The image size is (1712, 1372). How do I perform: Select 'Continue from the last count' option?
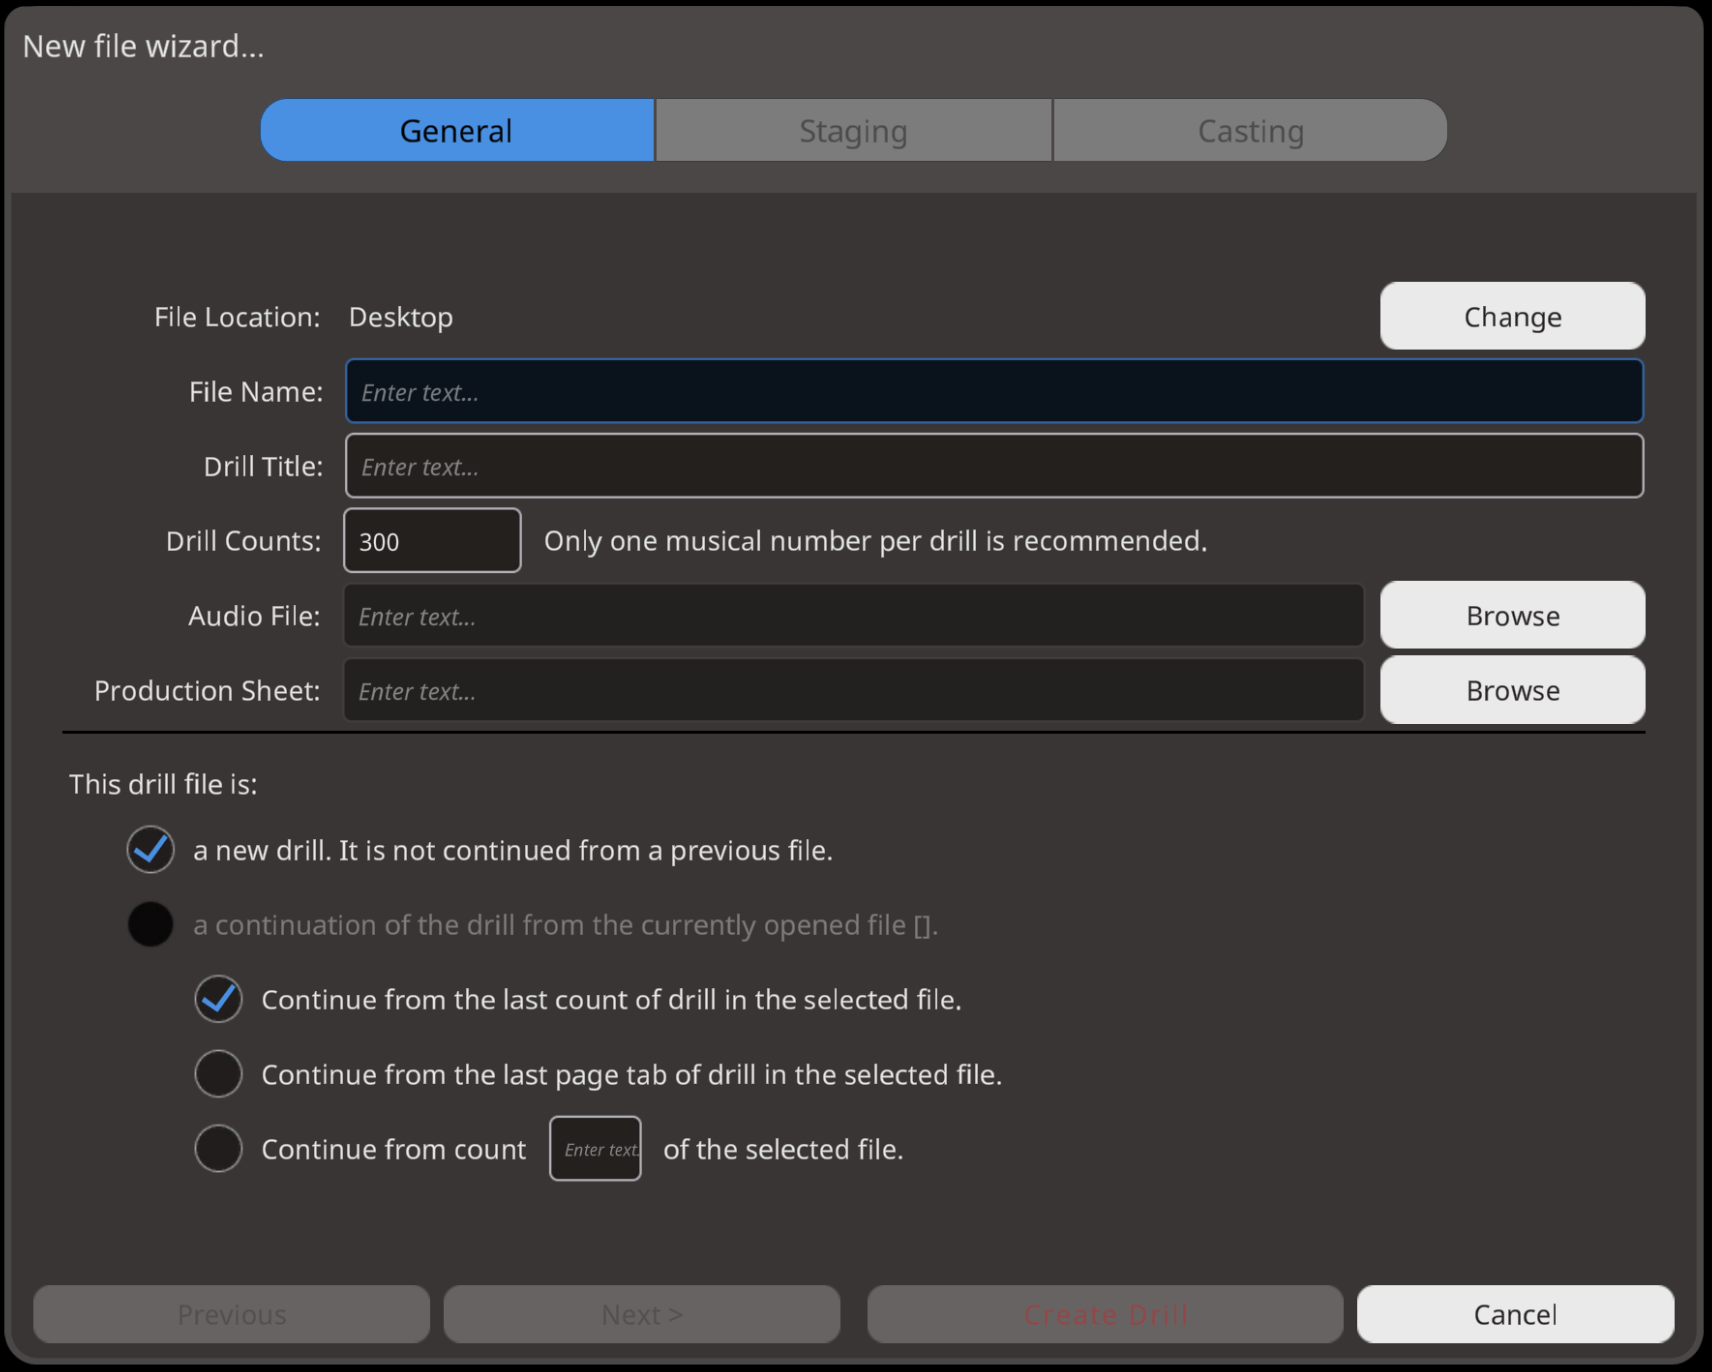coord(219,1000)
